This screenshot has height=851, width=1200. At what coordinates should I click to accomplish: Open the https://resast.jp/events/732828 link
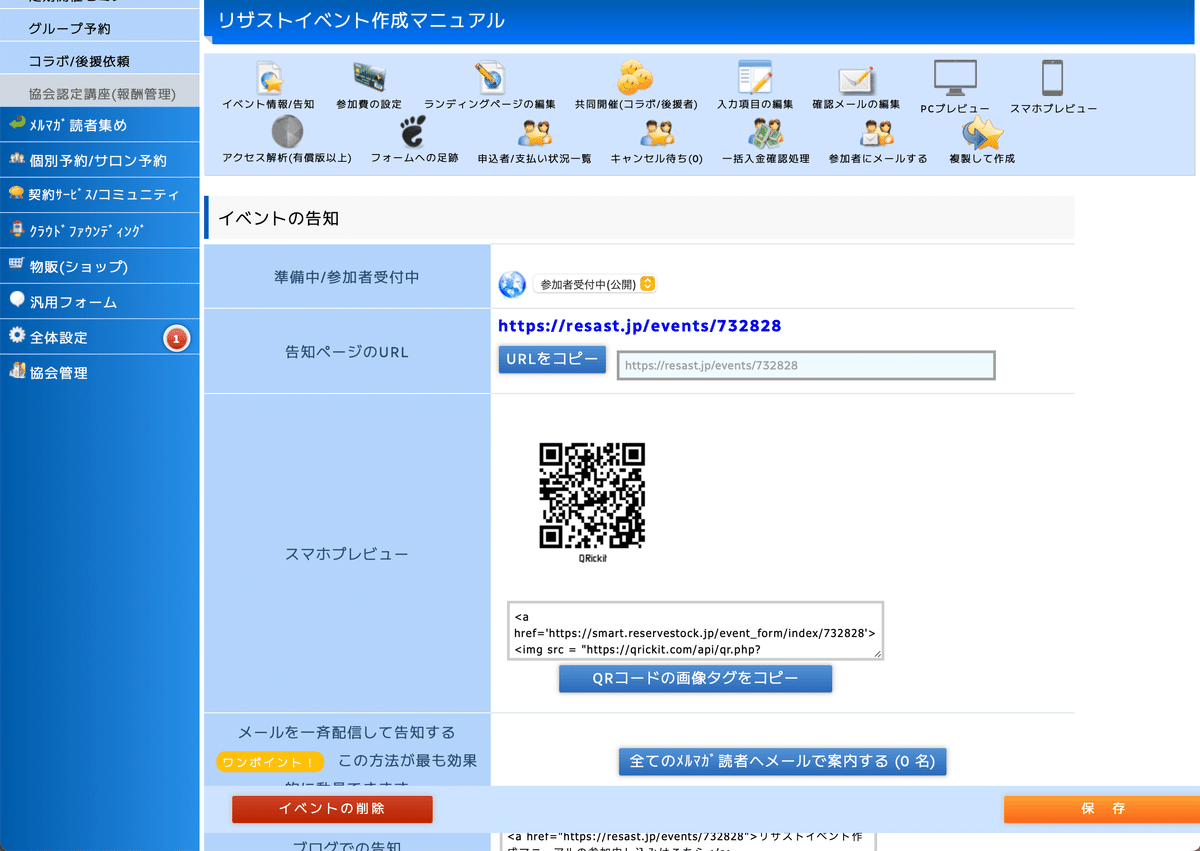point(640,326)
